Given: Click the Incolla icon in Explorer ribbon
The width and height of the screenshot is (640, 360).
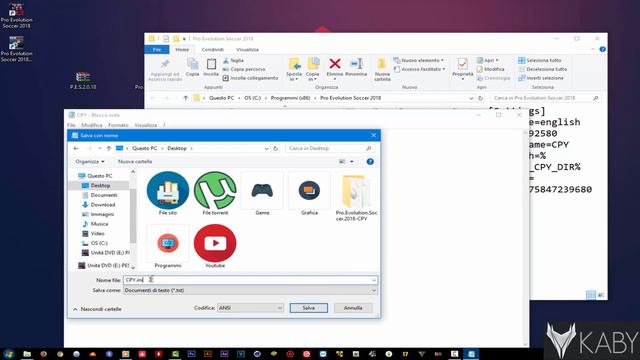Looking at the screenshot, I should 211,64.
